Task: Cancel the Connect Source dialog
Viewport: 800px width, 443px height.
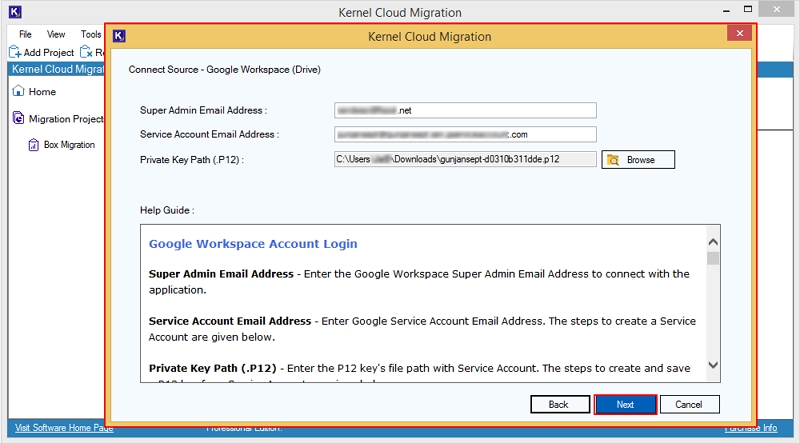Action: click(x=689, y=404)
